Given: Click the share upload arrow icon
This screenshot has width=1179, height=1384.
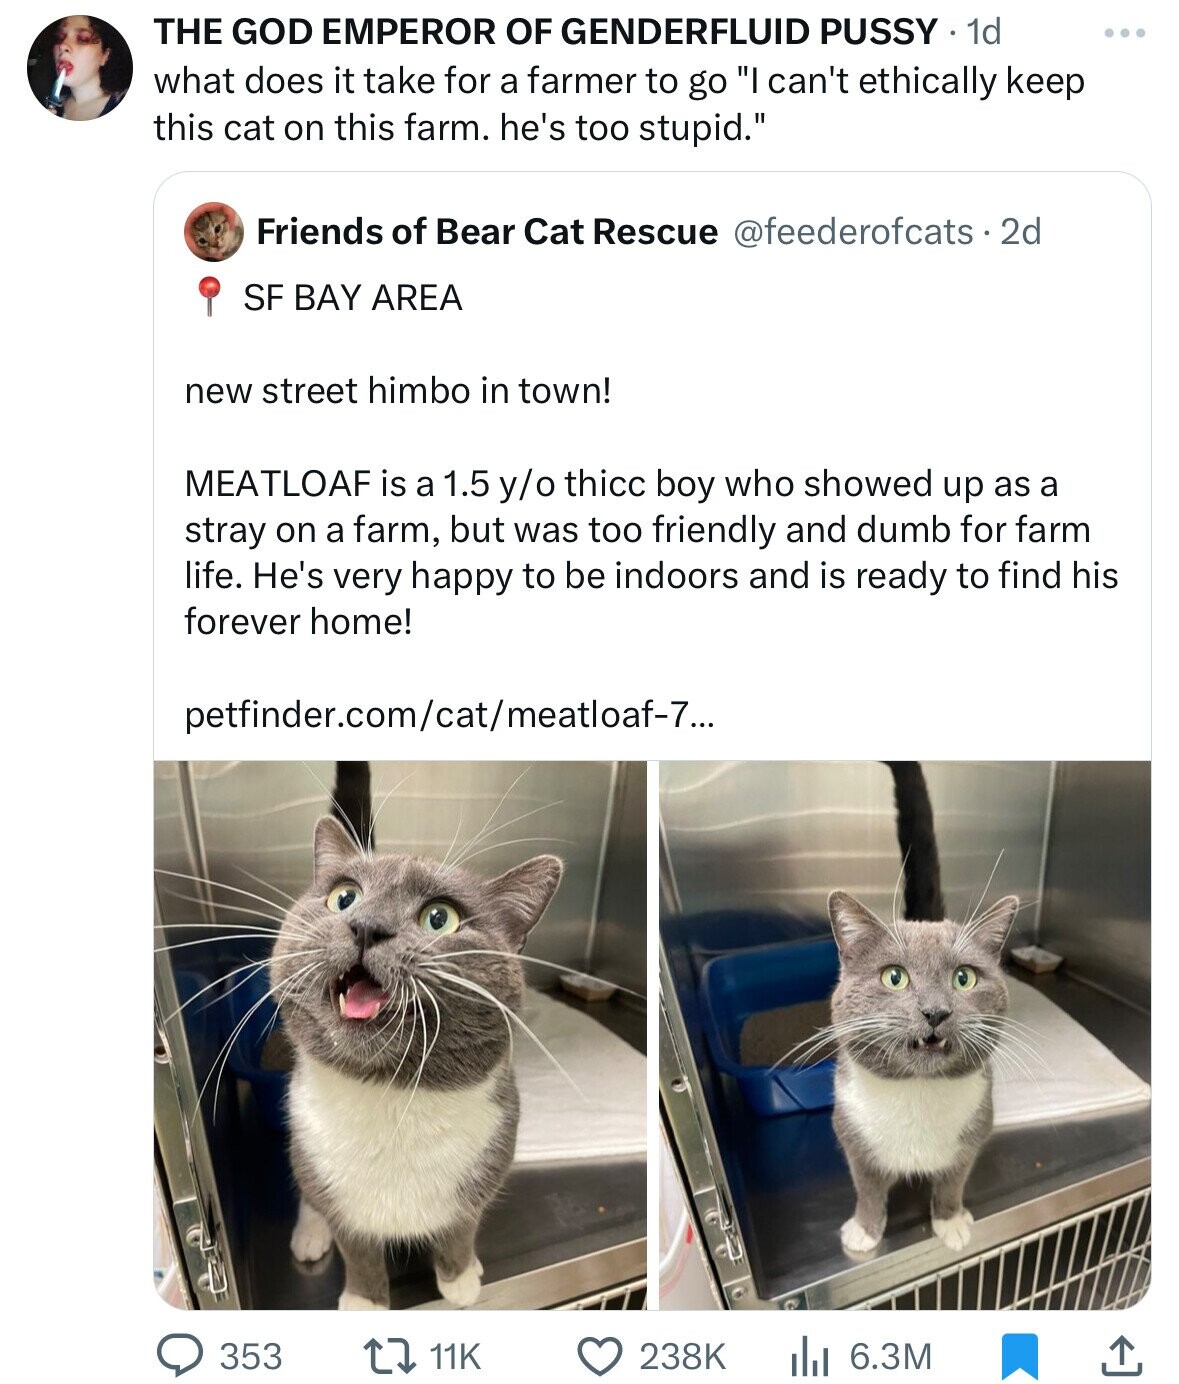Looking at the screenshot, I should [x=1119, y=1355].
